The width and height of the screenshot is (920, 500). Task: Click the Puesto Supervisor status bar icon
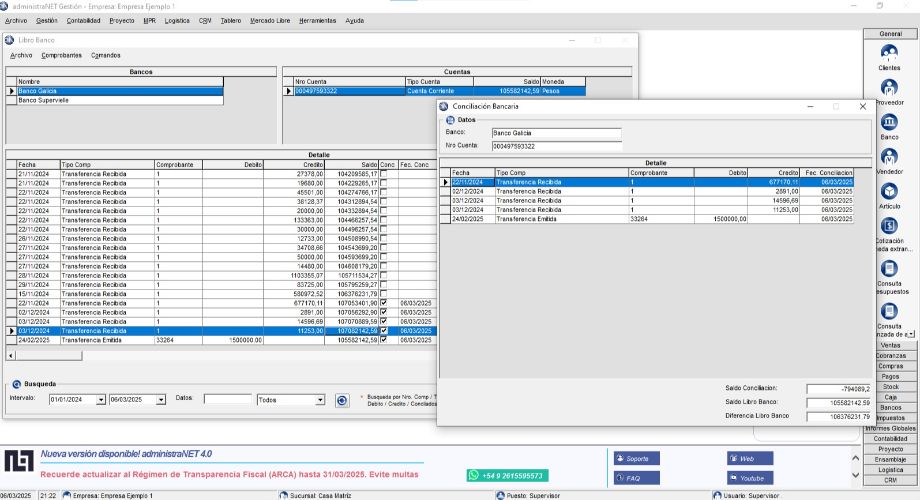click(x=500, y=495)
